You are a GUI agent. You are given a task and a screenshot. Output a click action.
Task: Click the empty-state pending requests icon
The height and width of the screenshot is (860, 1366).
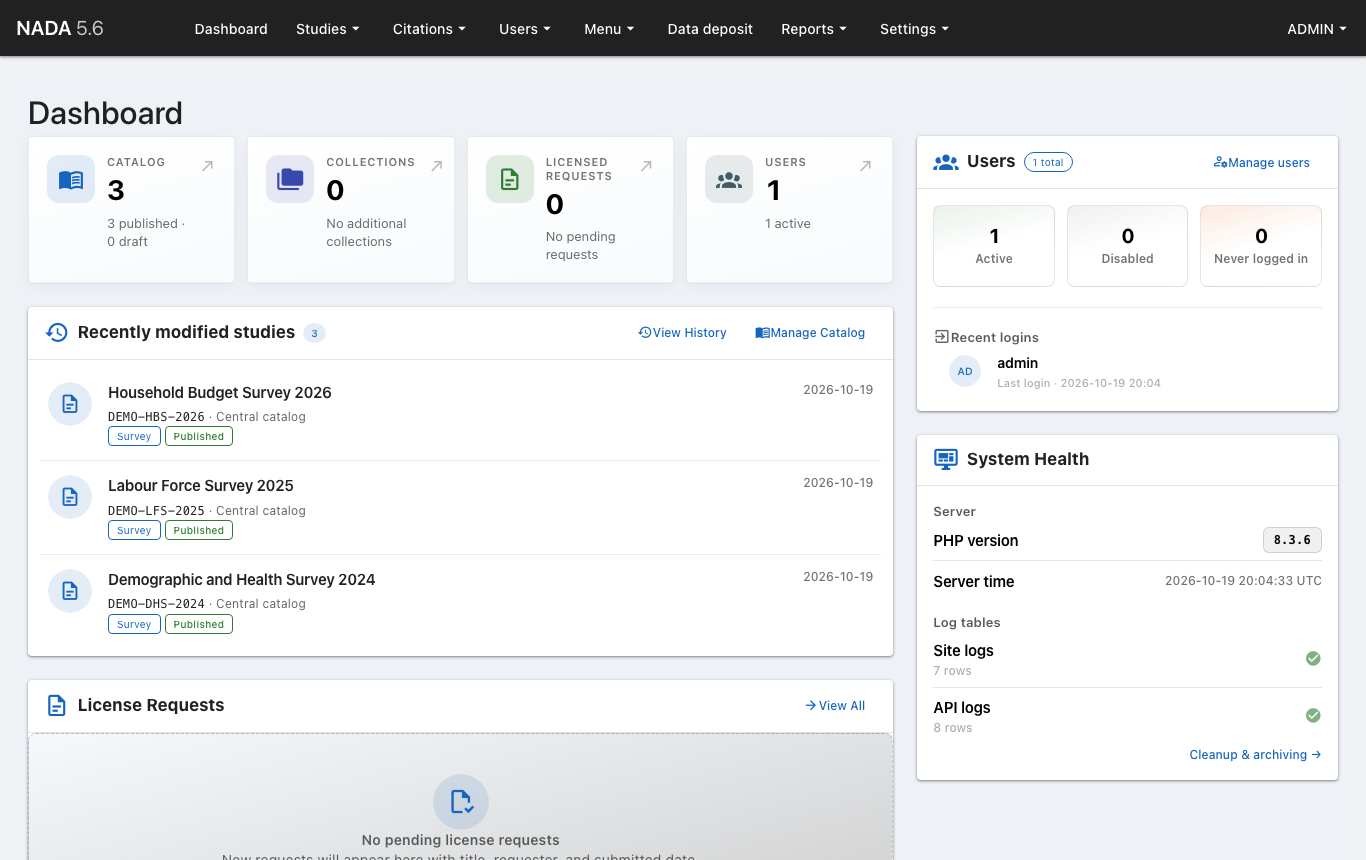point(461,802)
